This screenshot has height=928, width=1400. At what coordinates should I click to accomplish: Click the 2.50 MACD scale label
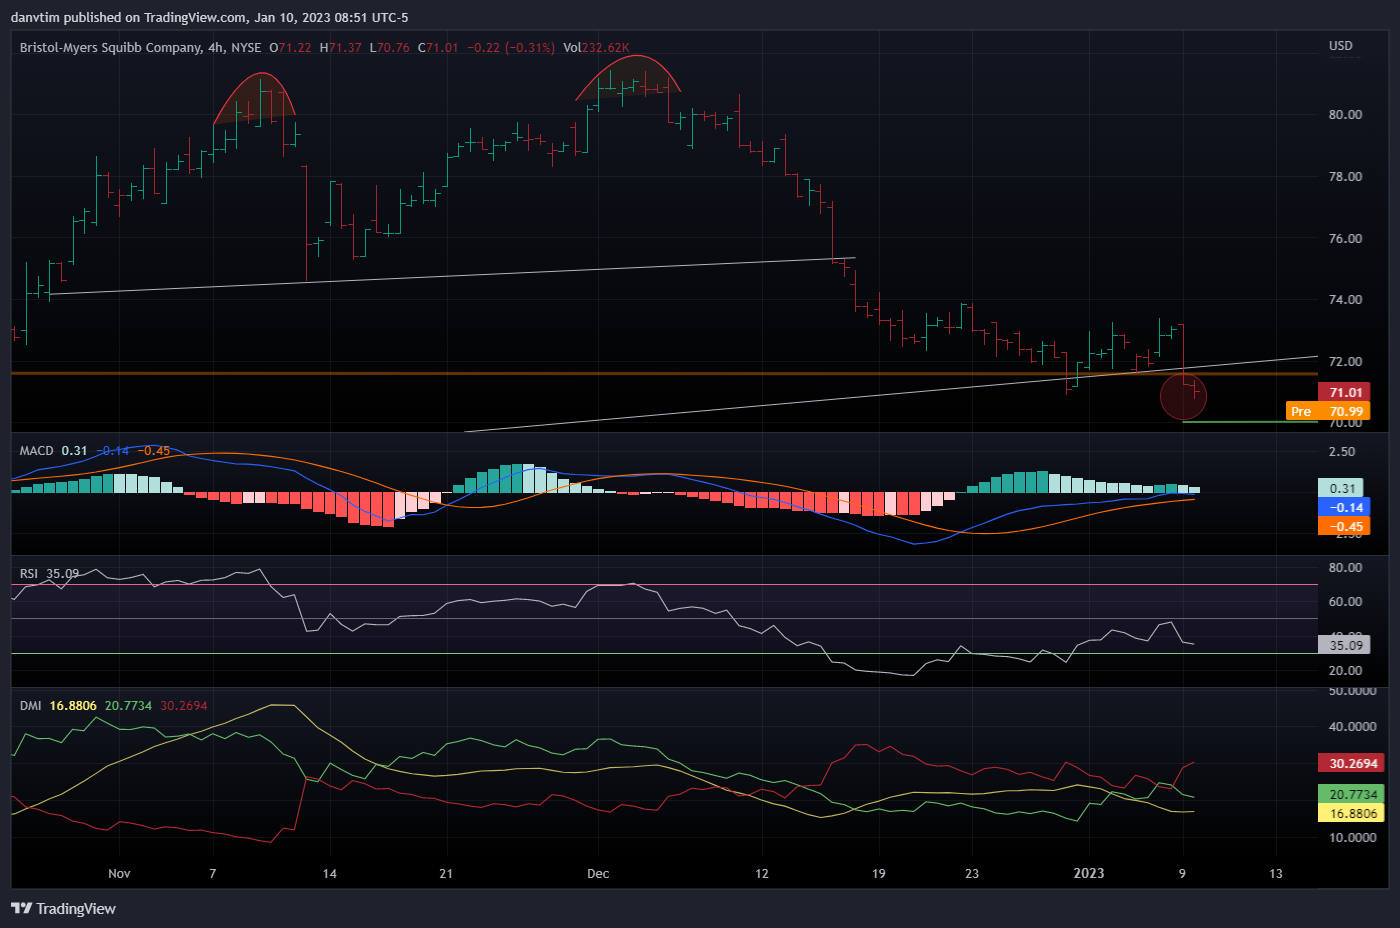[1342, 451]
